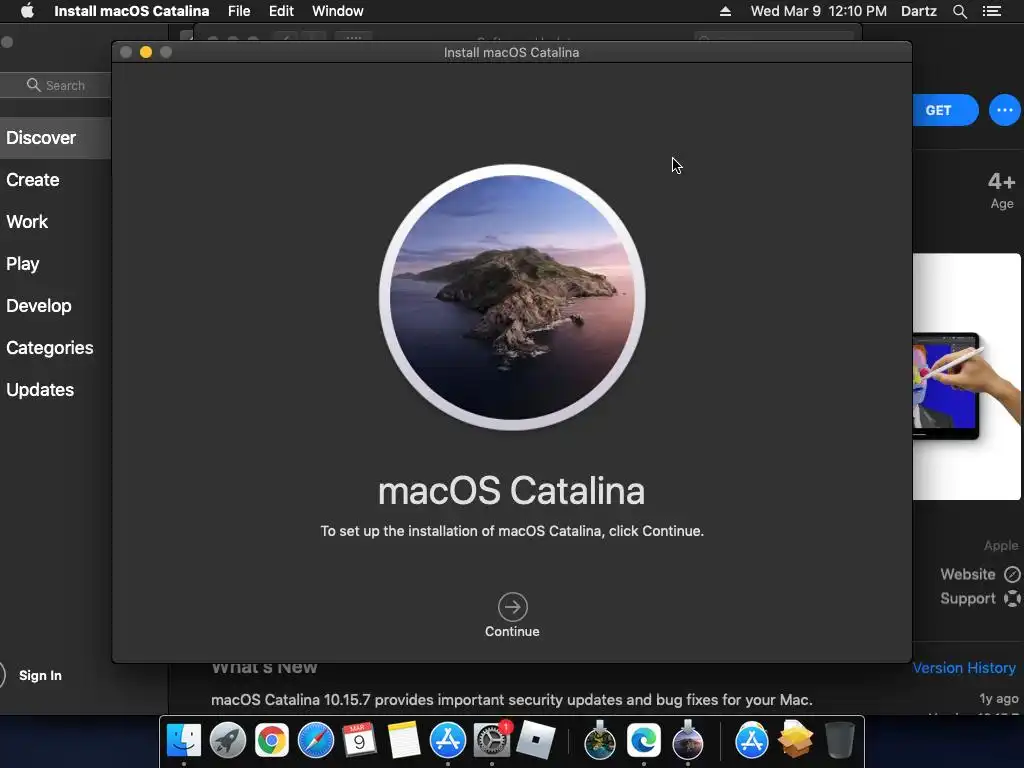
Task: Click the Dartz user name in menu bar
Action: pyautogui.click(x=918, y=11)
